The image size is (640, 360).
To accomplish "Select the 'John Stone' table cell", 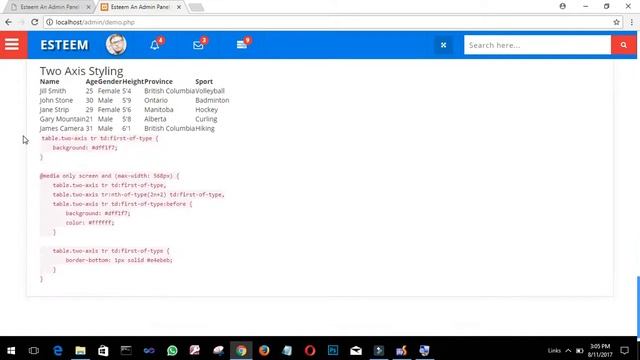I will point(56,100).
